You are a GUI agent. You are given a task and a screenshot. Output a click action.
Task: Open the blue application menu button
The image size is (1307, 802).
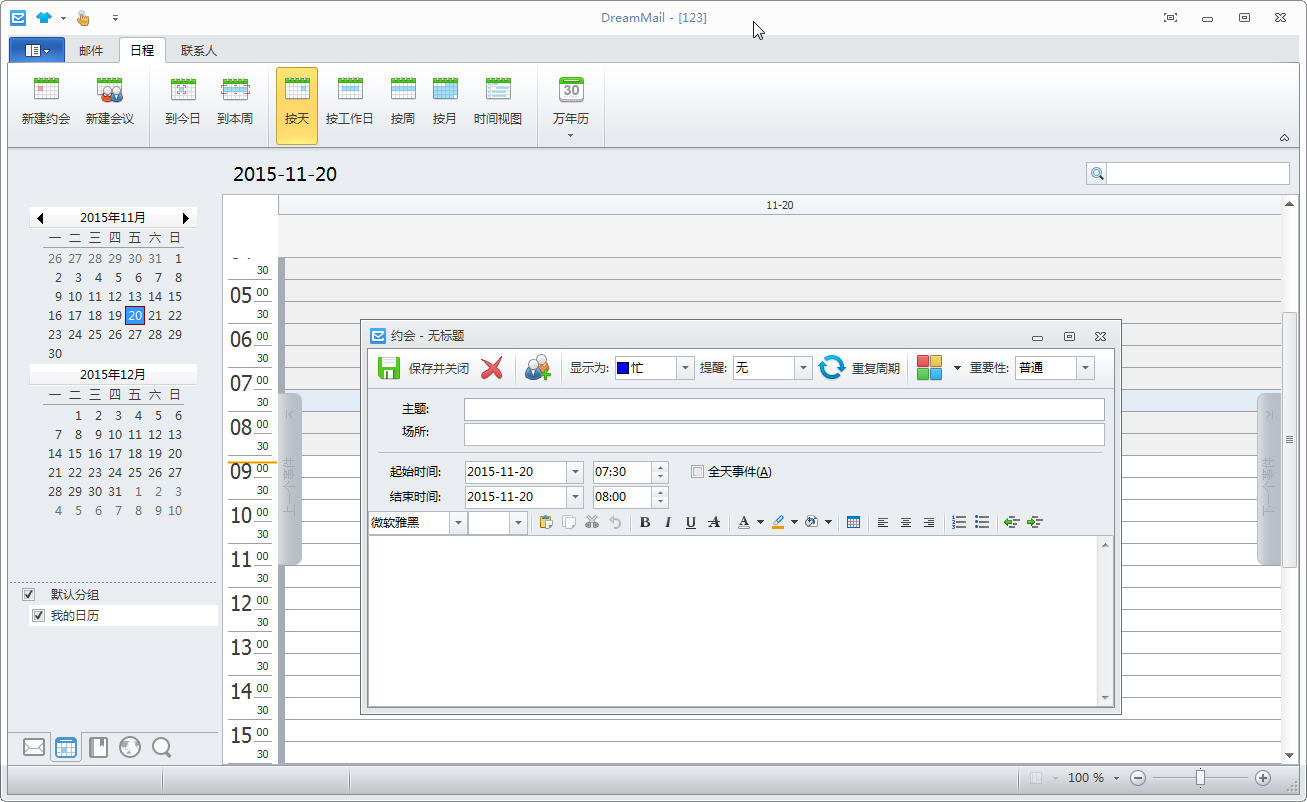tap(36, 50)
